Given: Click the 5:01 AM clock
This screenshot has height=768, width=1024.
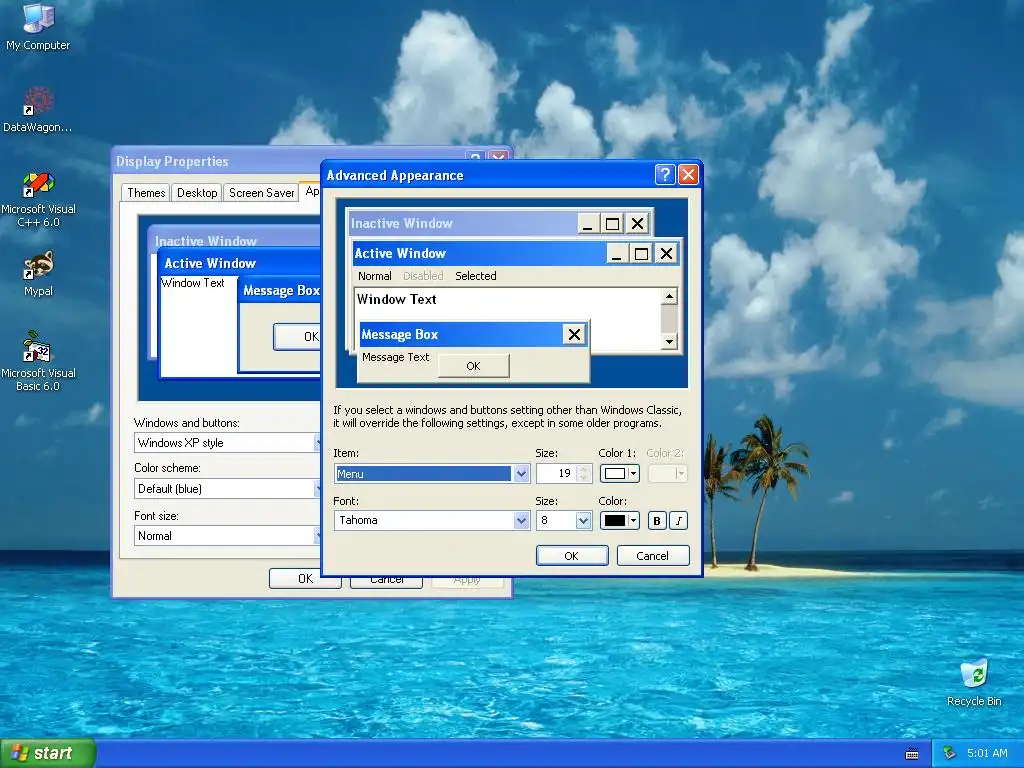Looking at the screenshot, I should point(987,753).
